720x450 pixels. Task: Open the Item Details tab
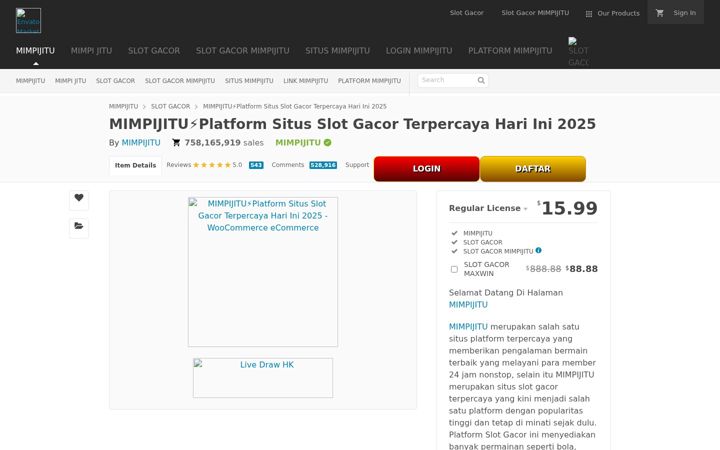pyautogui.click(x=135, y=165)
